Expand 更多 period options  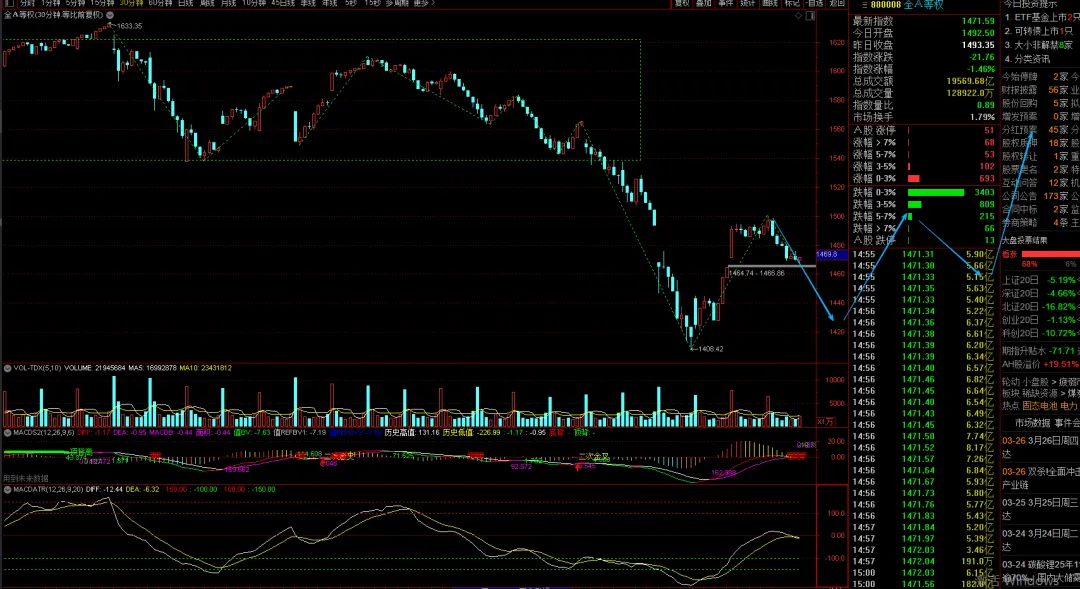pyautogui.click(x=423, y=3)
